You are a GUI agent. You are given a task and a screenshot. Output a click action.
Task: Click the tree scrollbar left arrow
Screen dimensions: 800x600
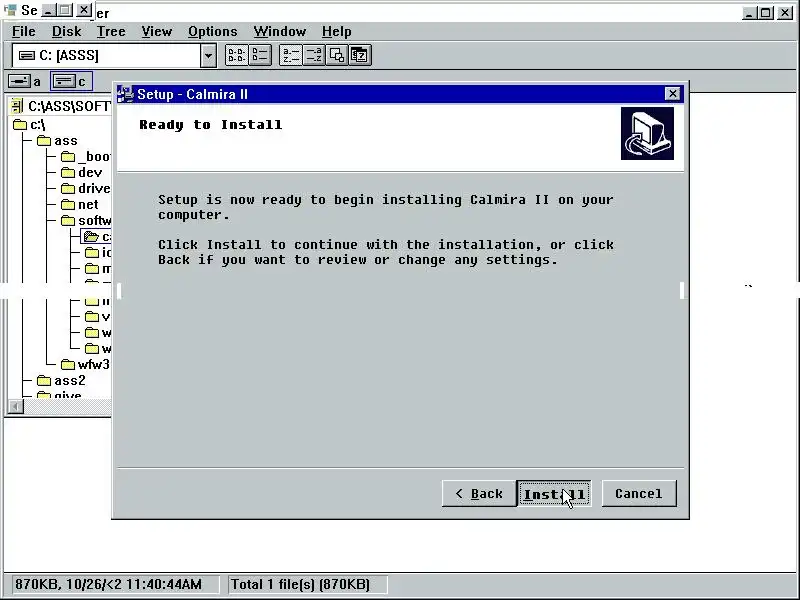click(x=15, y=407)
